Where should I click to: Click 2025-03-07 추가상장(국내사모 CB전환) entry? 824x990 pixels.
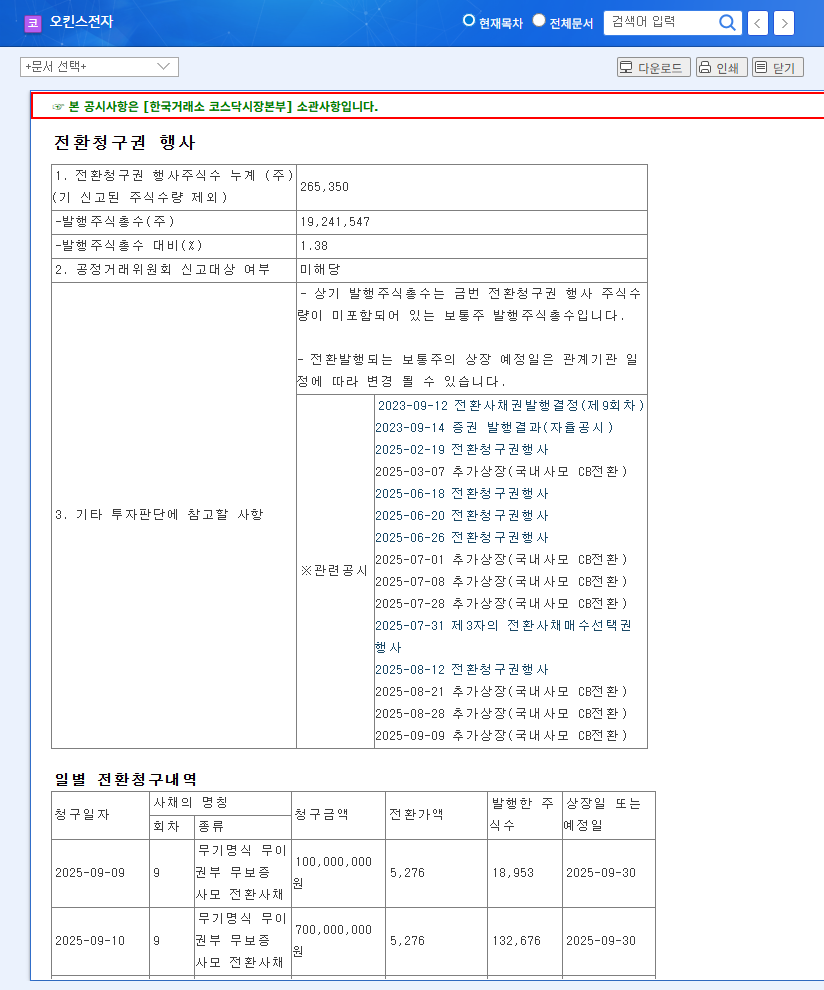tap(501, 472)
